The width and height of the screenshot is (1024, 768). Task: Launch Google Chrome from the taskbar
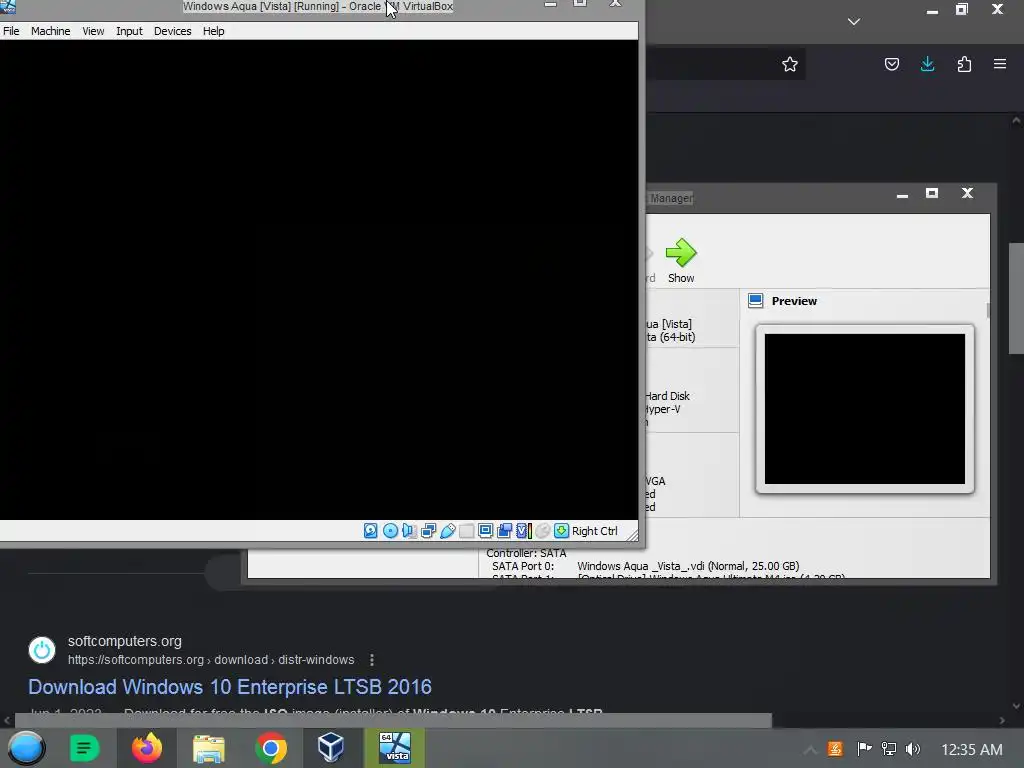point(271,748)
